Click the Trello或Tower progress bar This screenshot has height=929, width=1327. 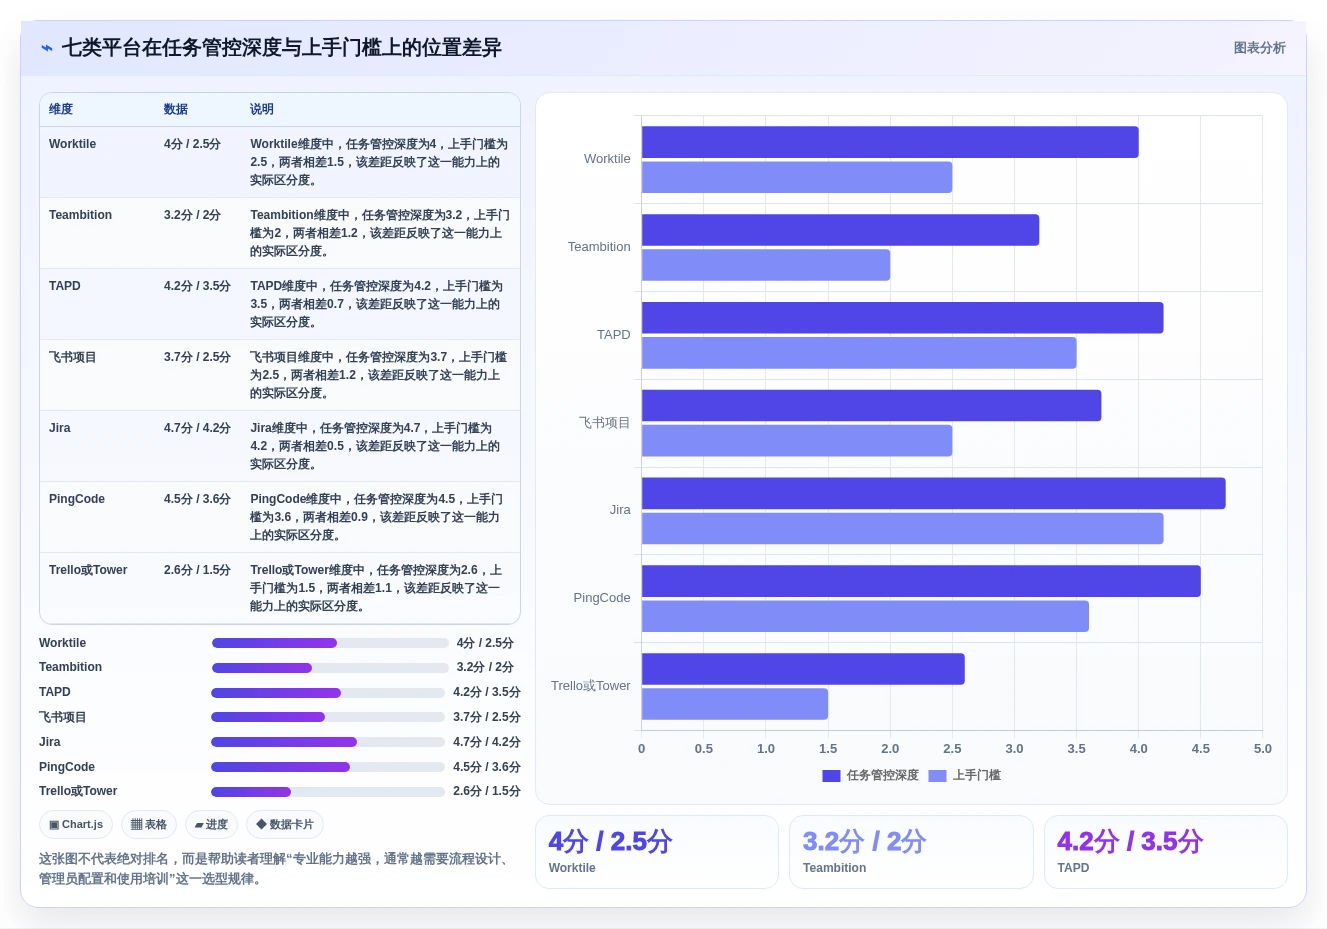pos(328,792)
